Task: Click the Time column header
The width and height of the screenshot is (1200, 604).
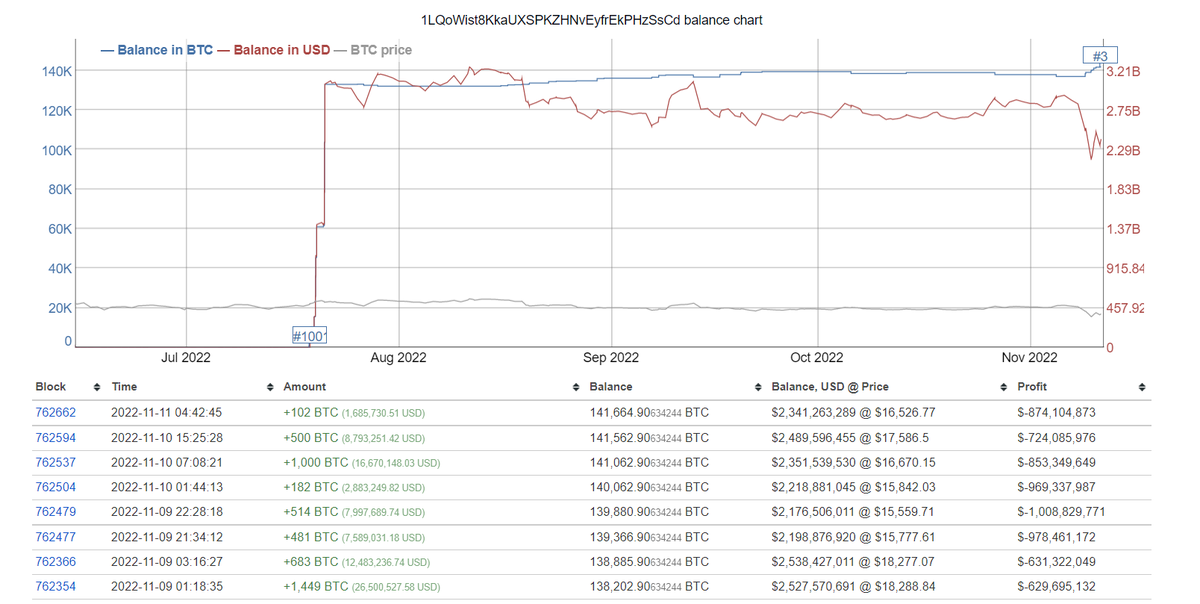Action: point(124,387)
